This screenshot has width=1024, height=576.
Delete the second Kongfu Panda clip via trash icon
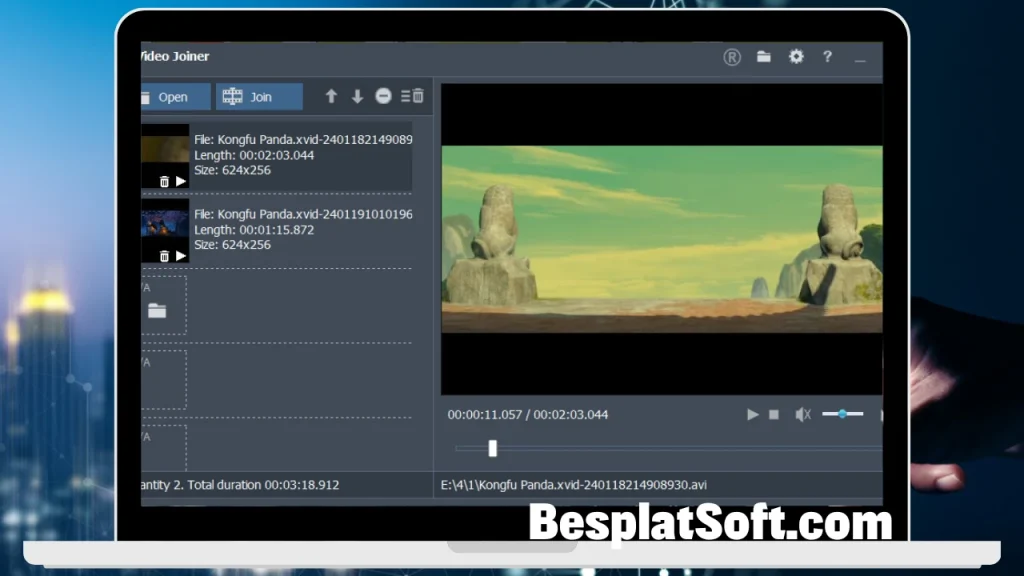click(164, 256)
